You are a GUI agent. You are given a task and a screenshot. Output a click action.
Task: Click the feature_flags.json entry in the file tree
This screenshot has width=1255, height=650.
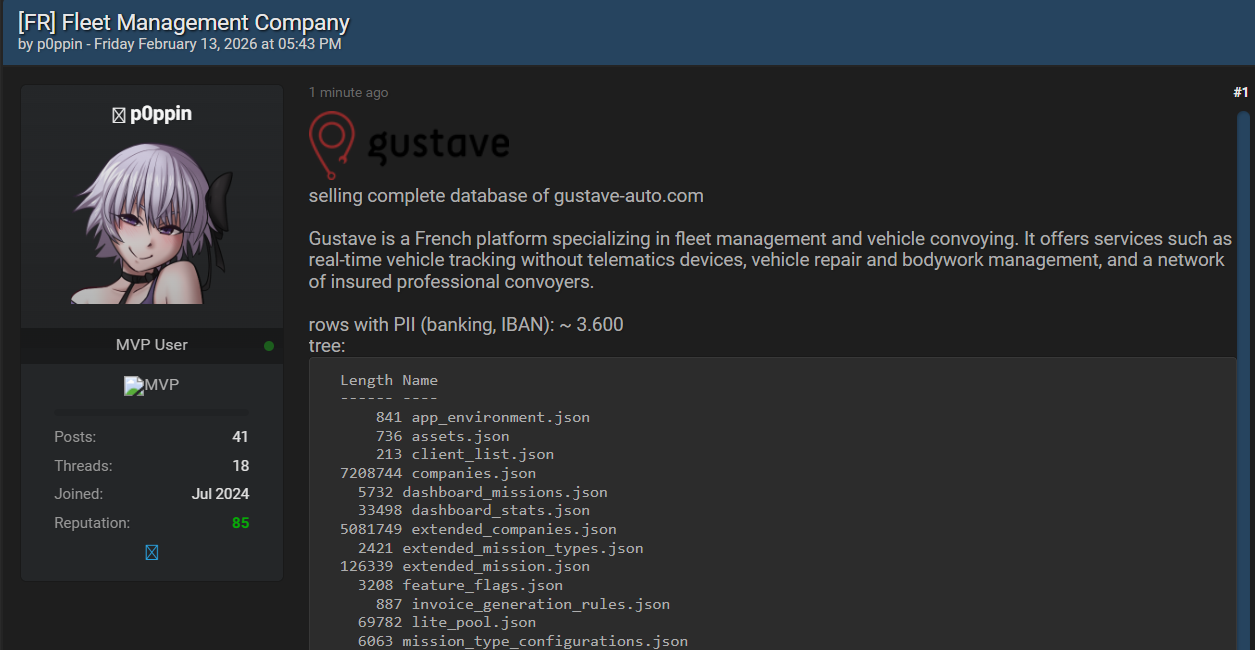pos(482,585)
